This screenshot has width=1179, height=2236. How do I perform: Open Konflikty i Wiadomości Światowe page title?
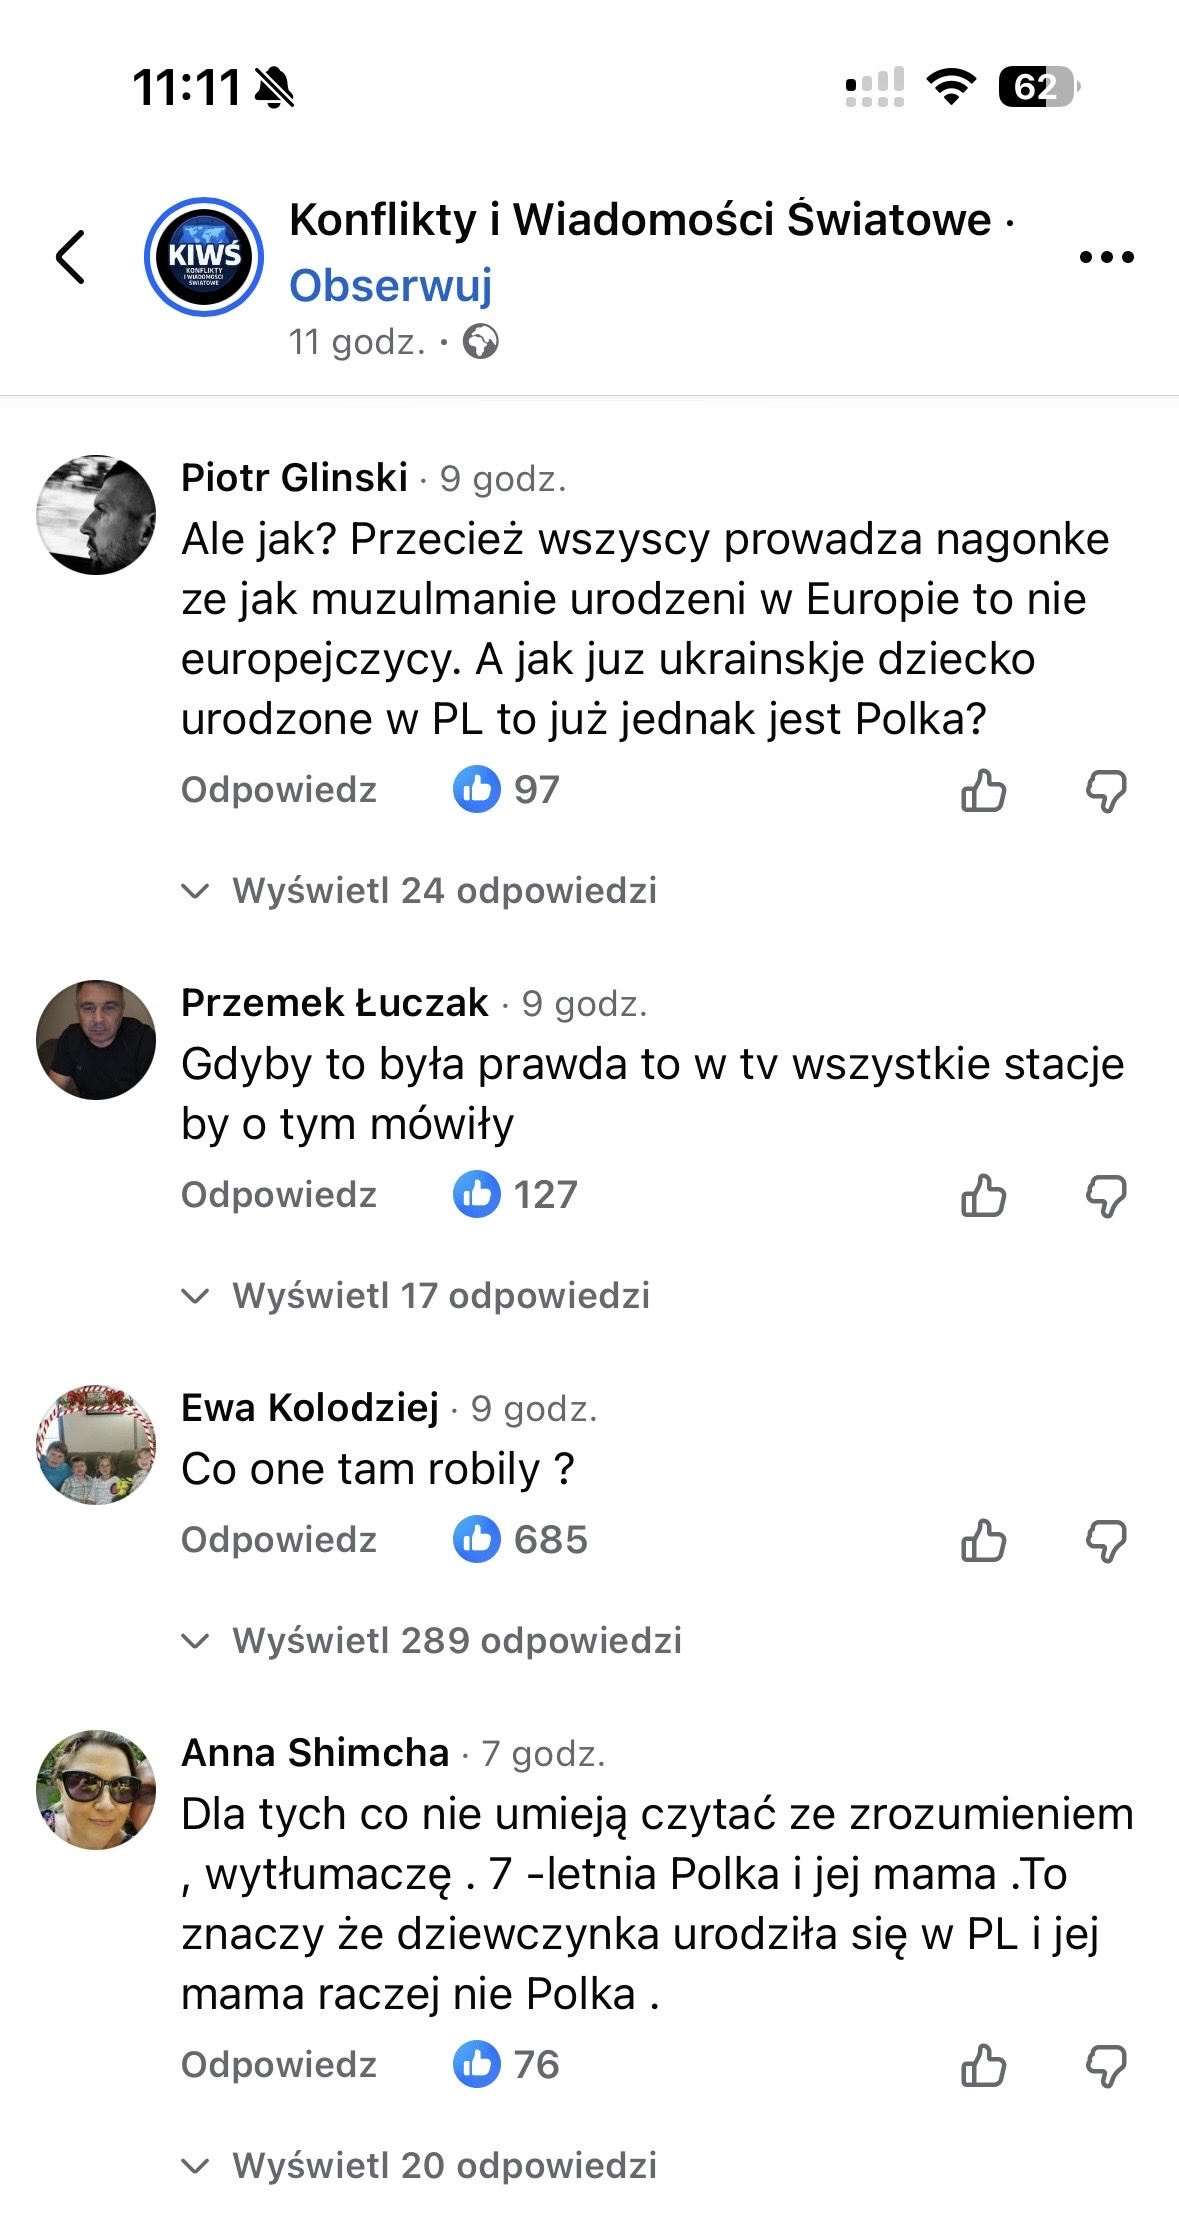(640, 220)
